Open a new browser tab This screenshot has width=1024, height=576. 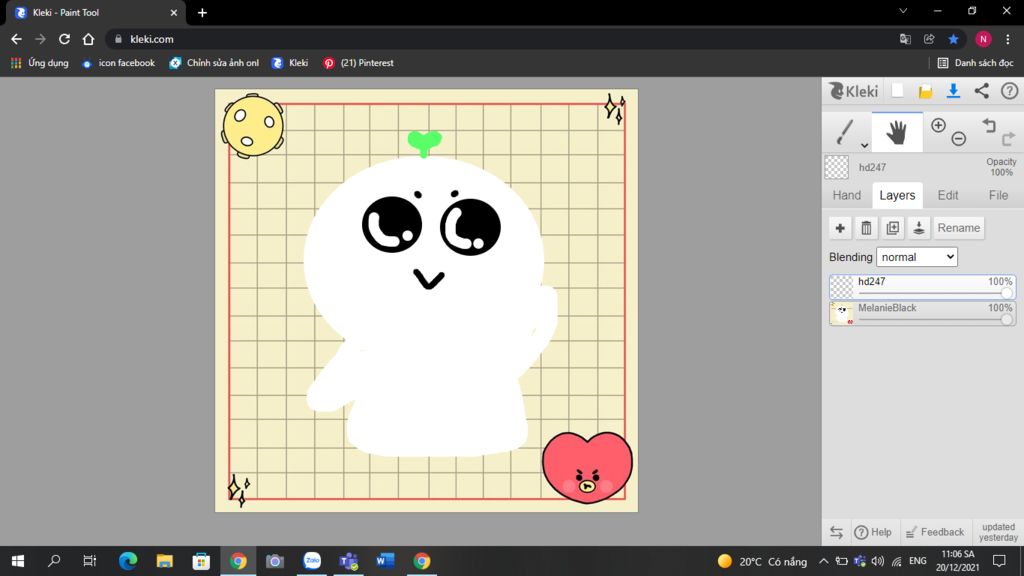tap(202, 12)
